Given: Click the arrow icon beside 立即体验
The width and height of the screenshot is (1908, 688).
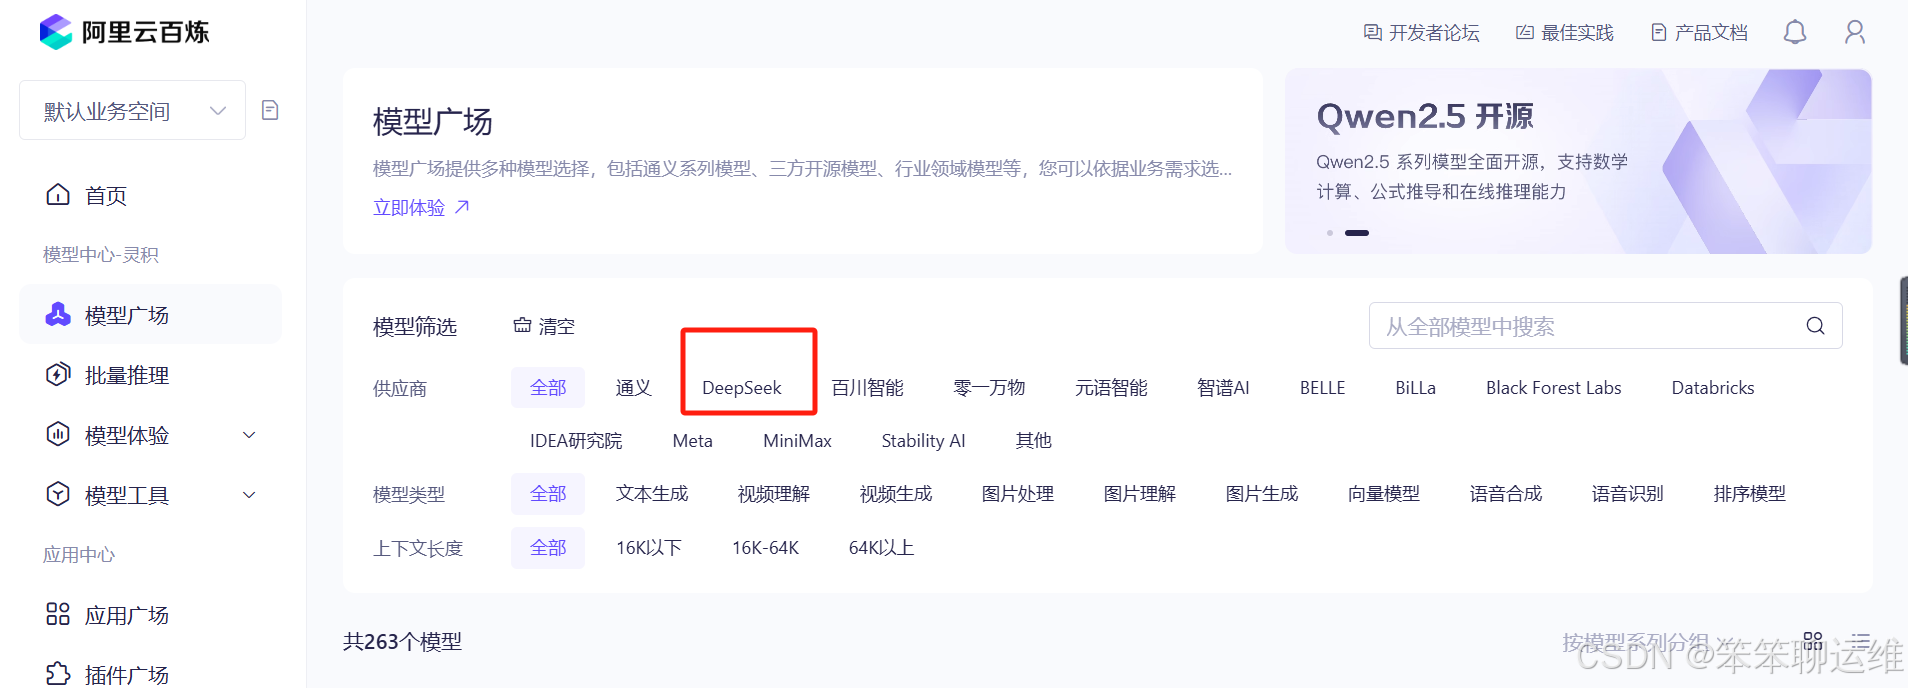Looking at the screenshot, I should coord(462,207).
